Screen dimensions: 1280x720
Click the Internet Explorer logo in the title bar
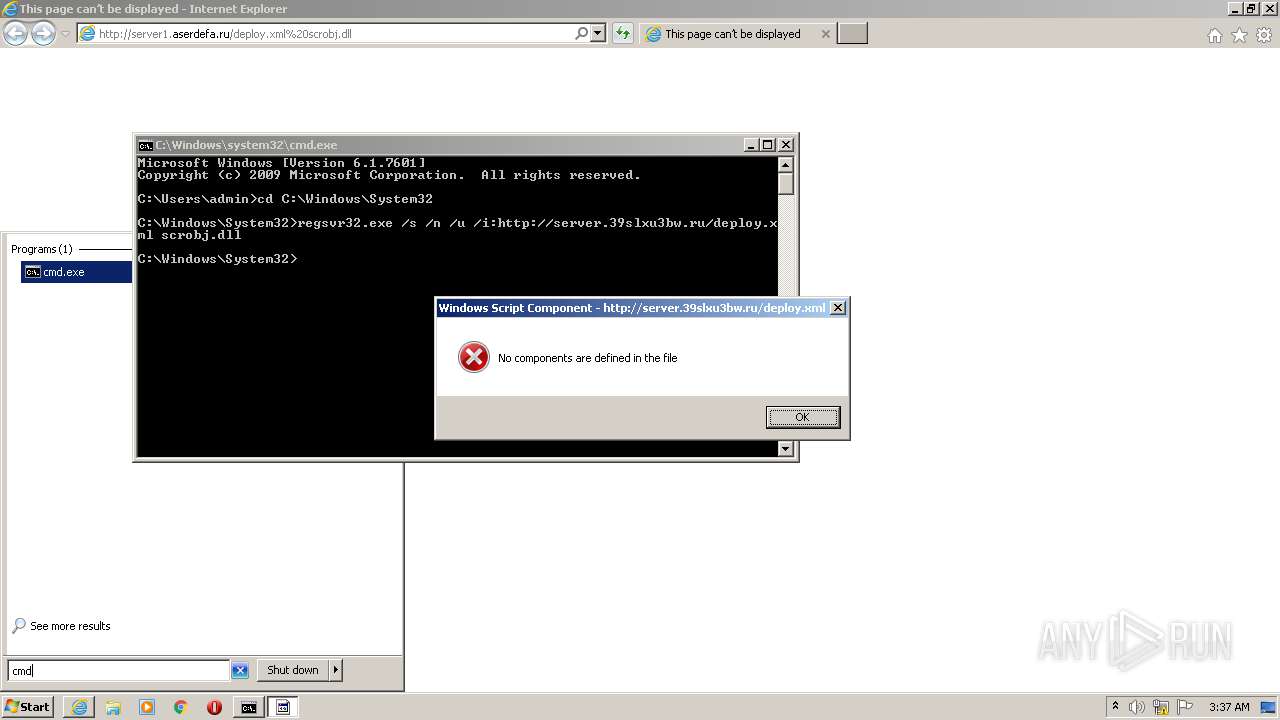(10, 9)
